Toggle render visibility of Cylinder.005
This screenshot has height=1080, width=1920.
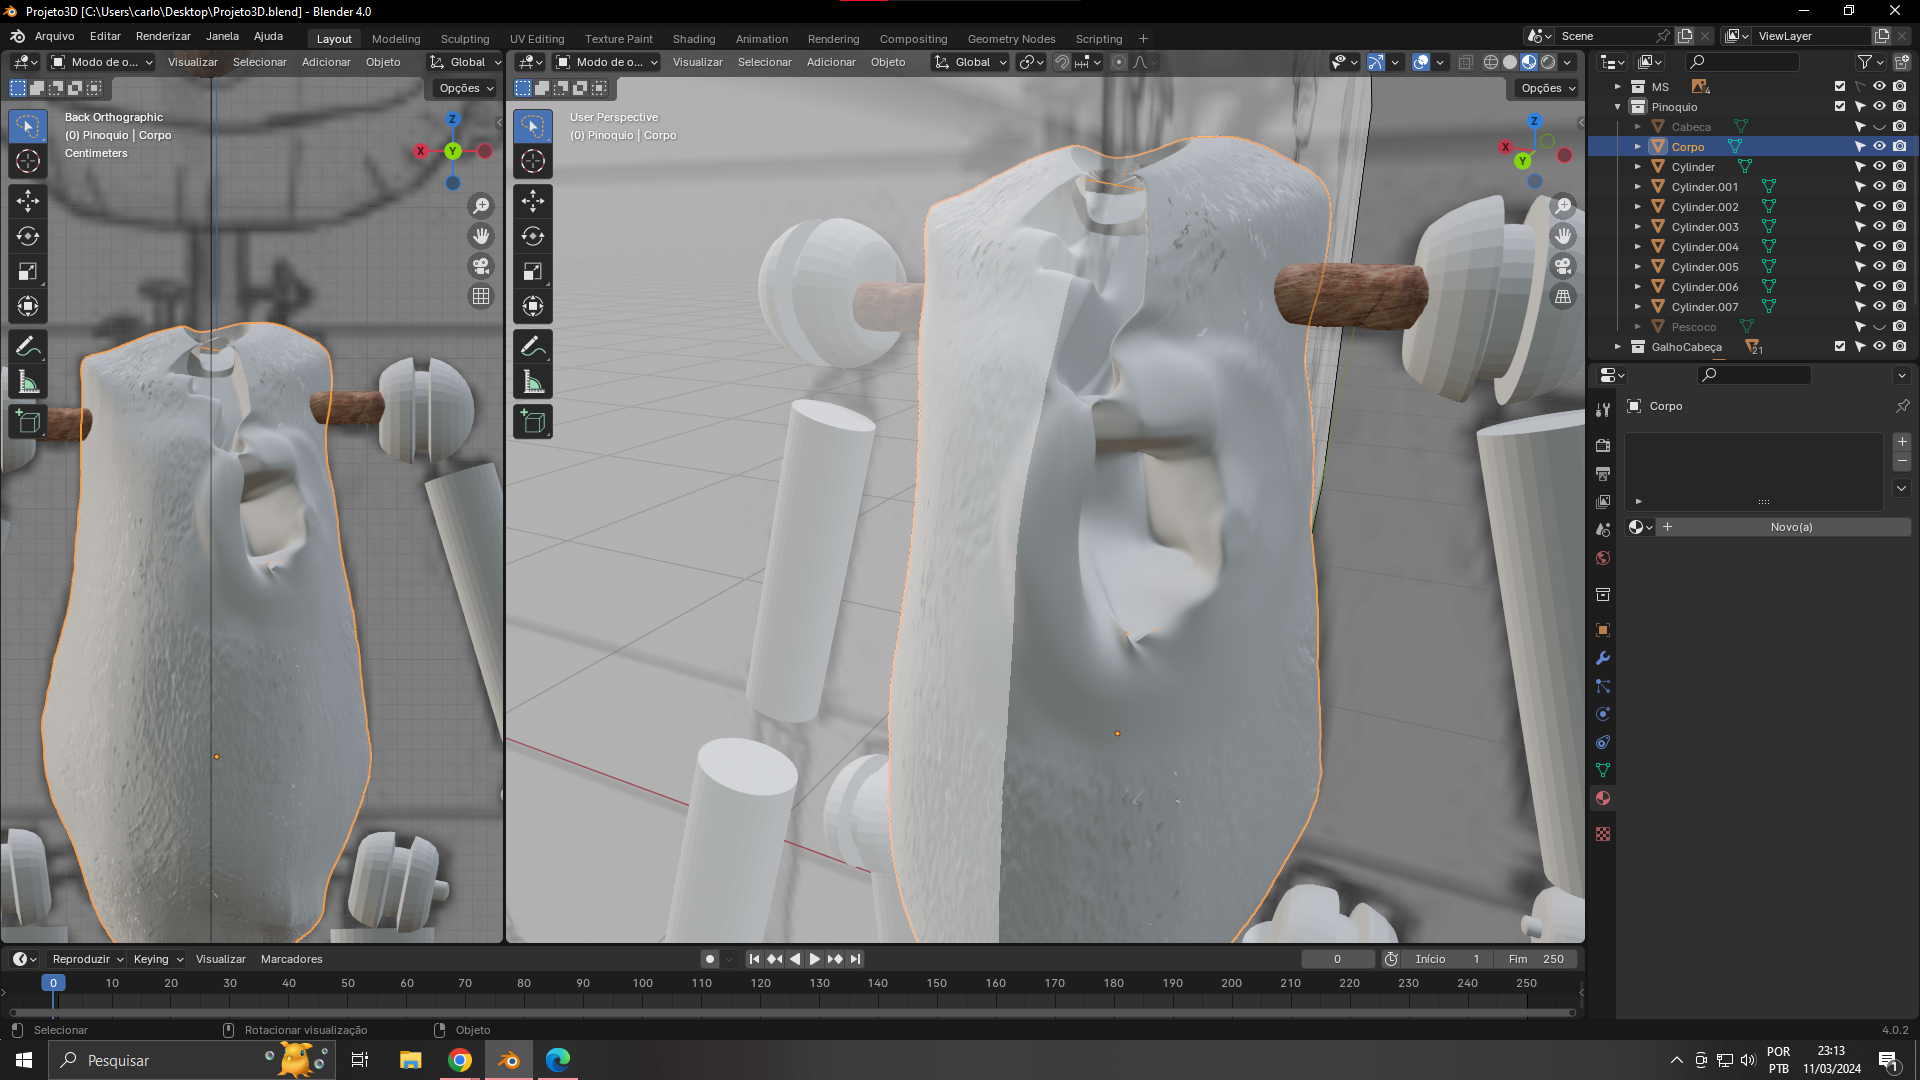tap(1899, 267)
